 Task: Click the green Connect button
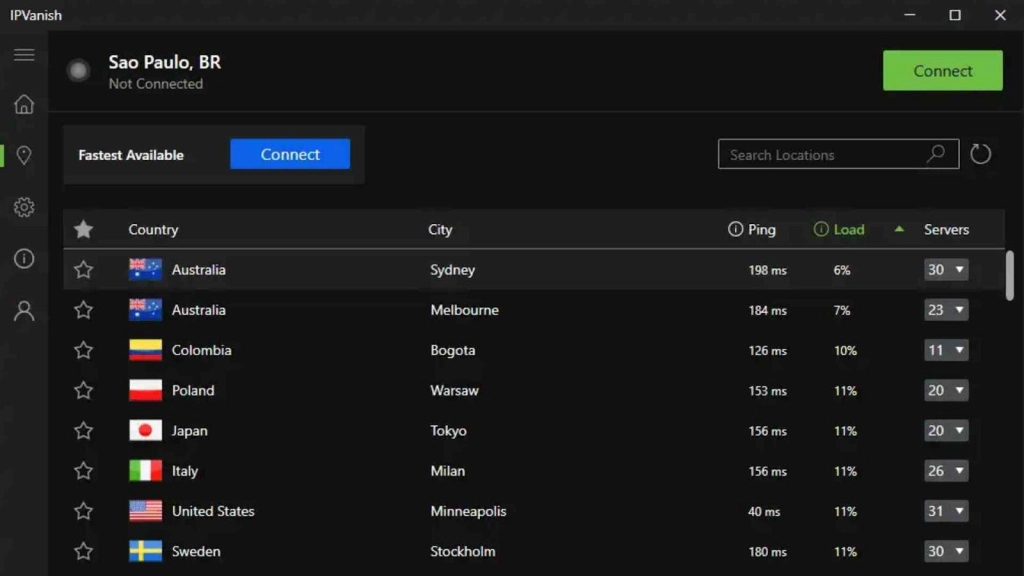(942, 71)
